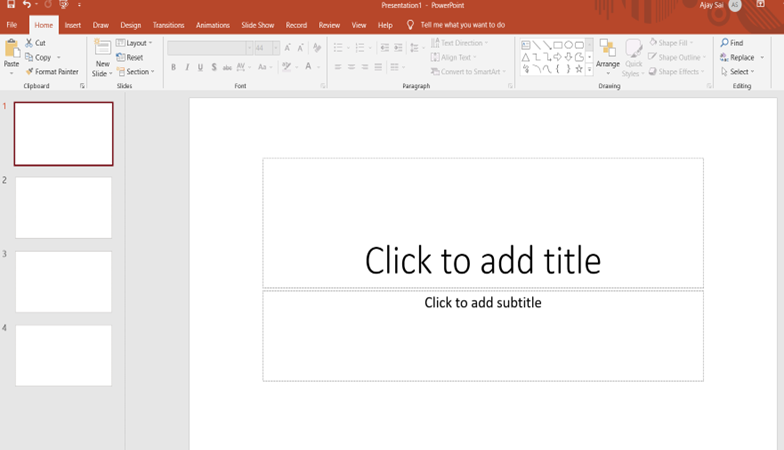Click the Paste icon

point(11,50)
